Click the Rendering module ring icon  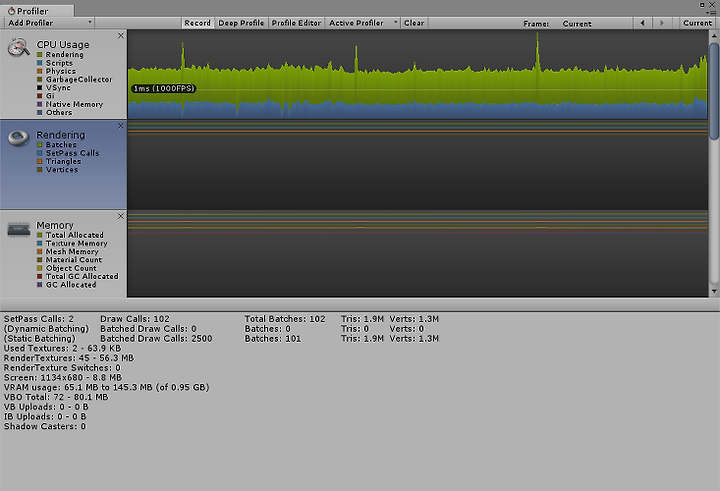[19, 138]
